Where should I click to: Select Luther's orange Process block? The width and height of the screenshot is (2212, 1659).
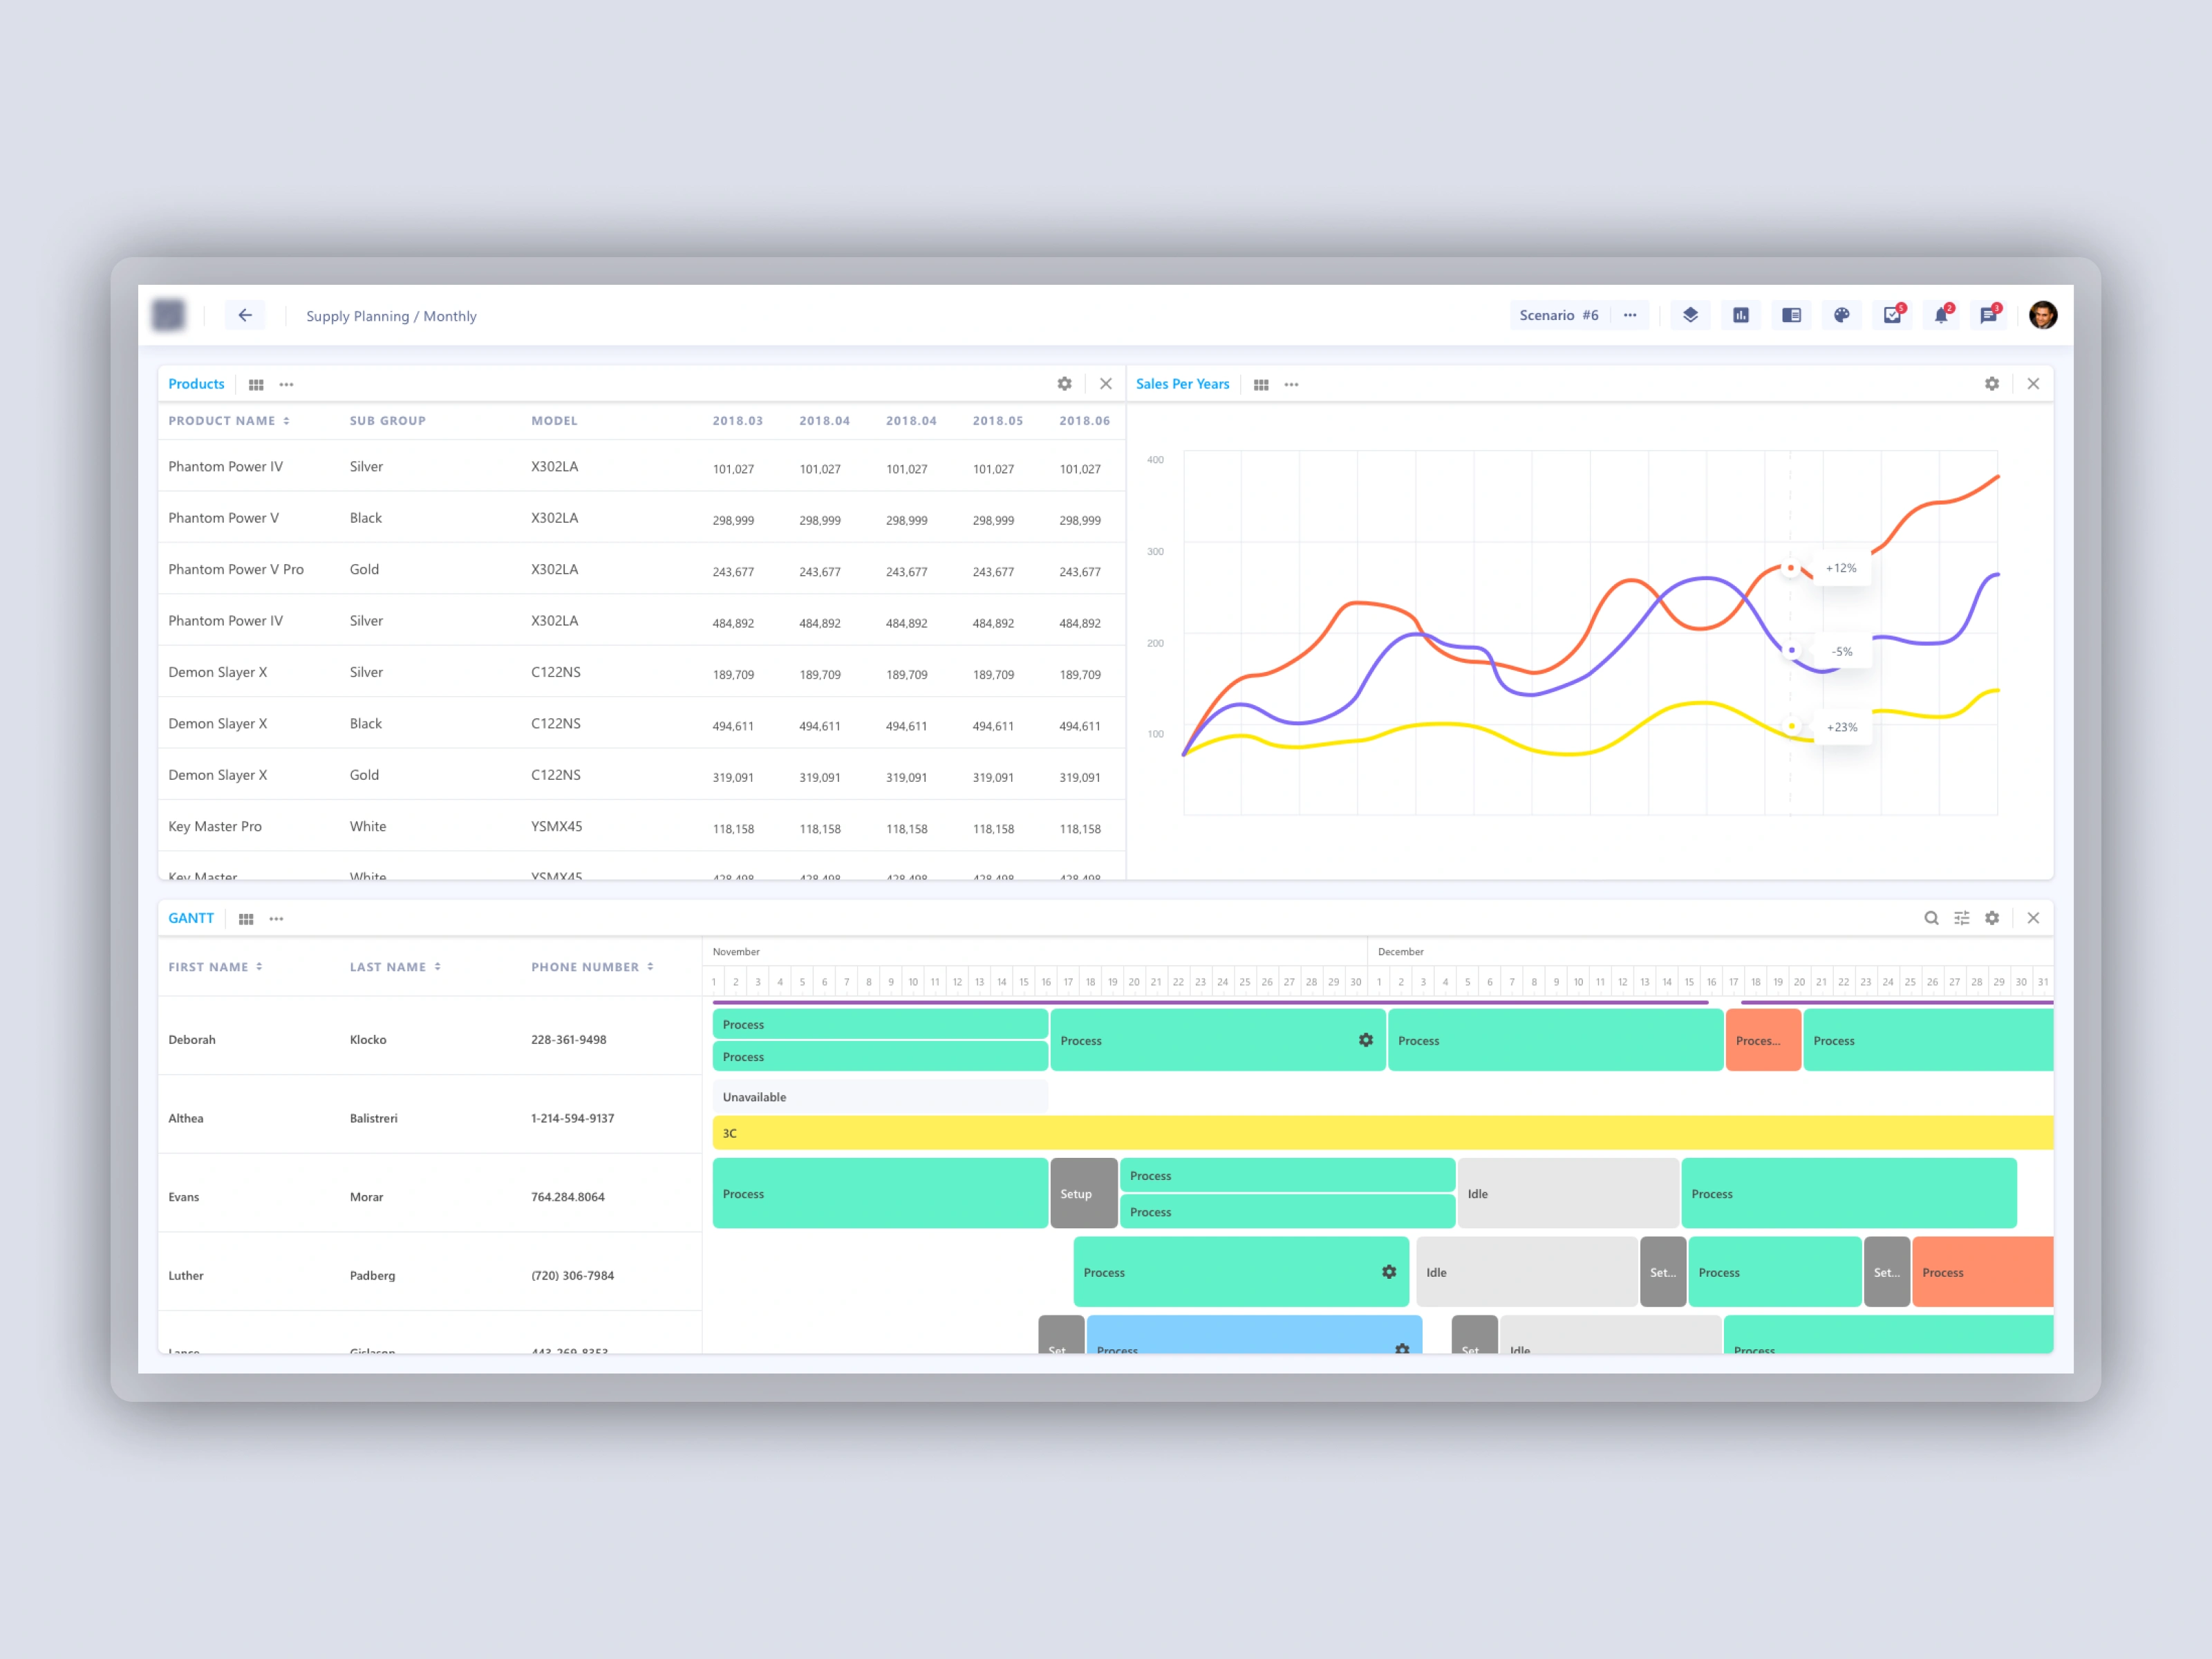tap(1983, 1272)
